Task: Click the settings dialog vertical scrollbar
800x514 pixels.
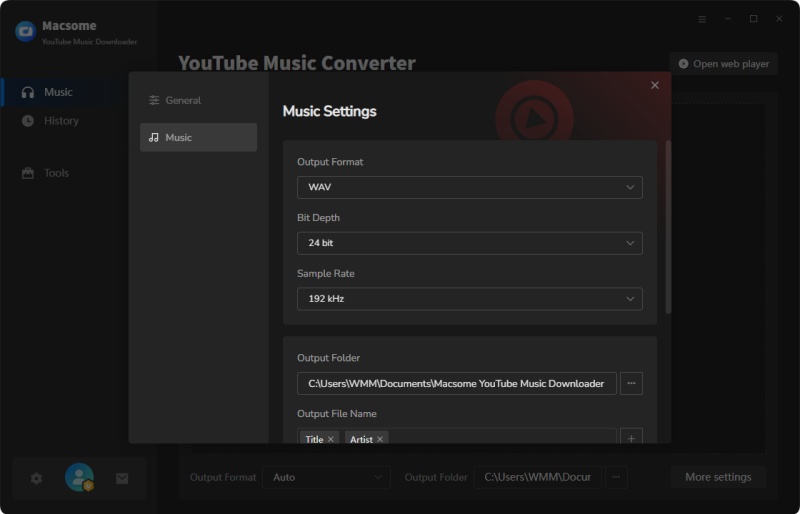Action: coord(668,227)
